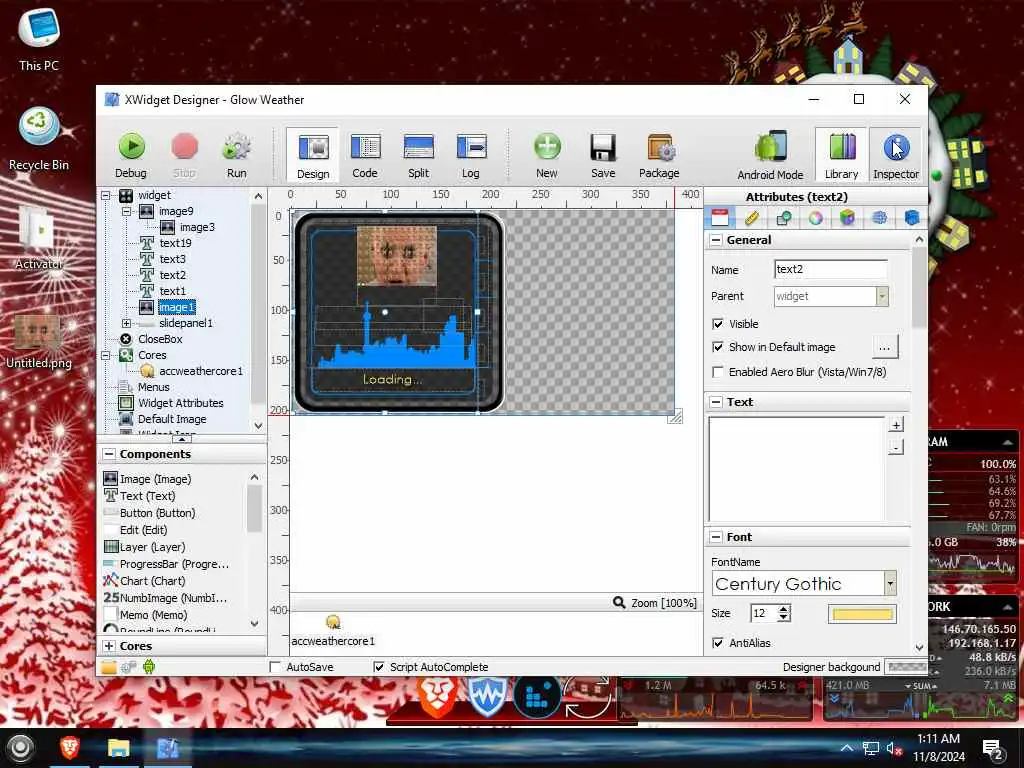Screen dimensions: 1024x768
Task: Select CloseBox in the widget tree
Action: tap(160, 339)
